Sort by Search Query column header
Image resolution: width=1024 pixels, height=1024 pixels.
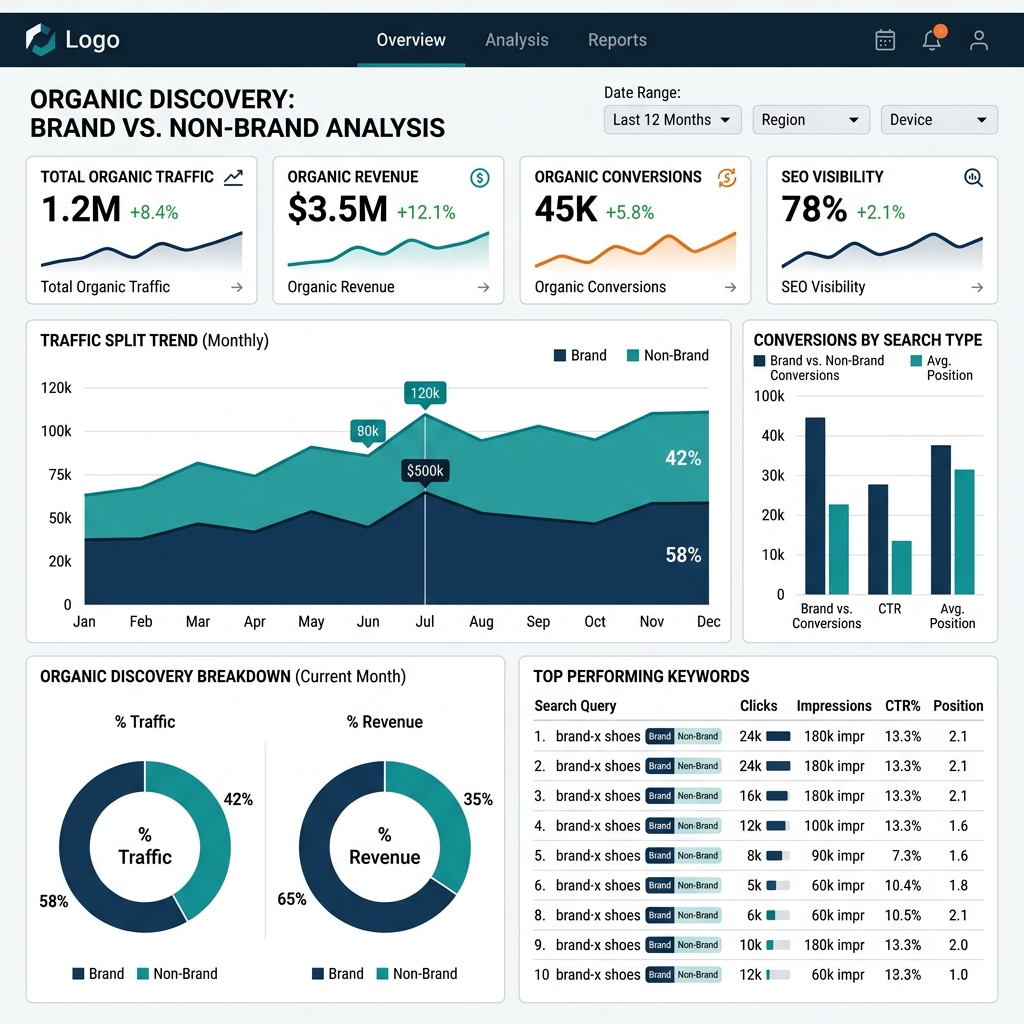click(x=575, y=706)
